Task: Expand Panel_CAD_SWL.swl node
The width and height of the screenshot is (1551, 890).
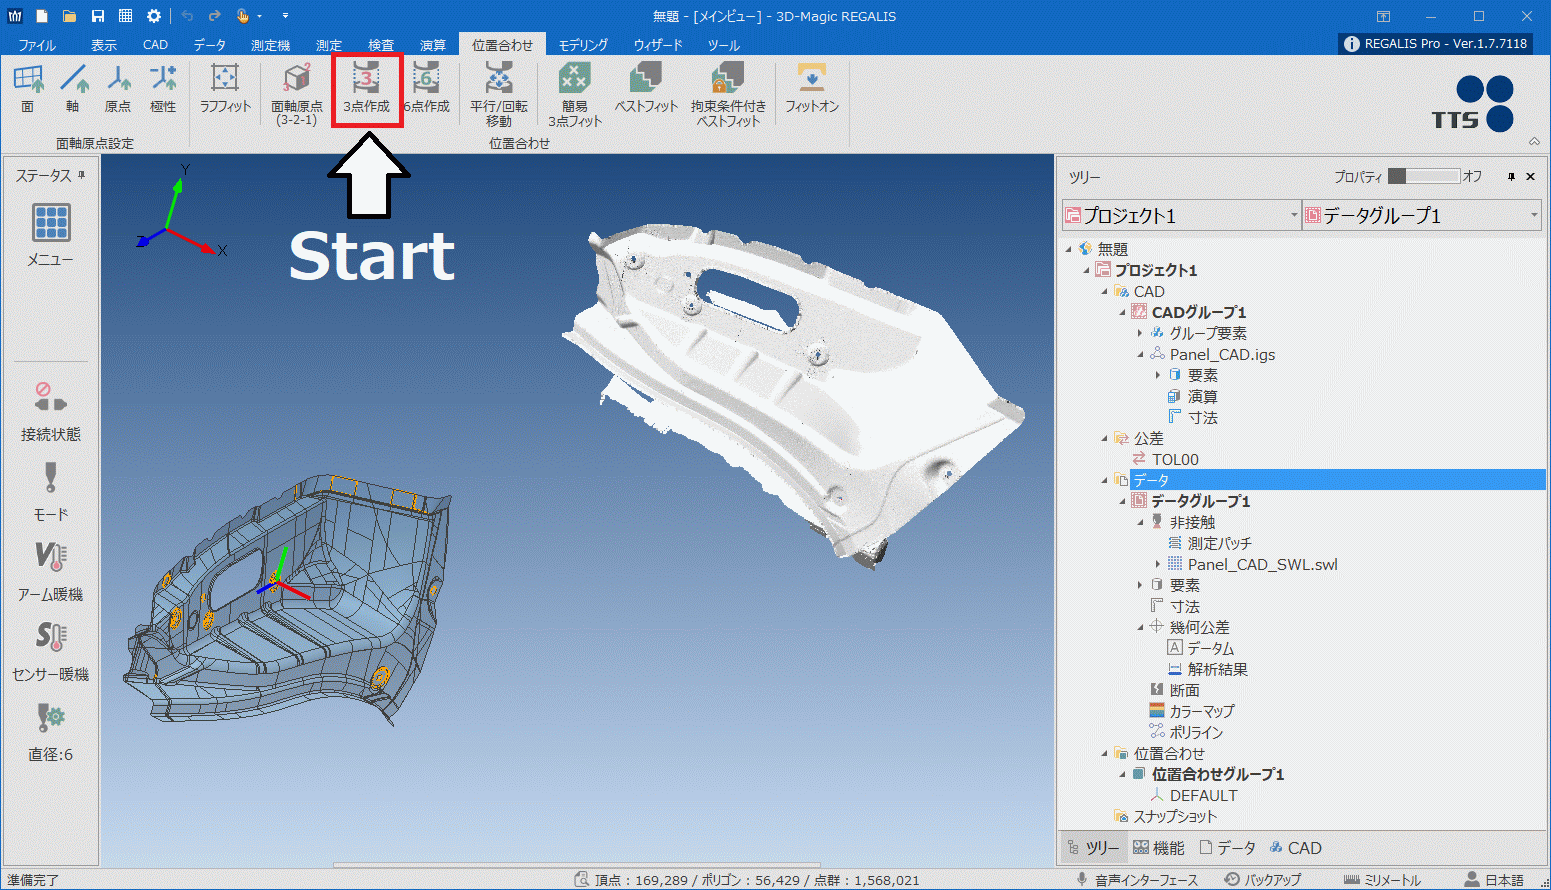Action: click(x=1158, y=564)
